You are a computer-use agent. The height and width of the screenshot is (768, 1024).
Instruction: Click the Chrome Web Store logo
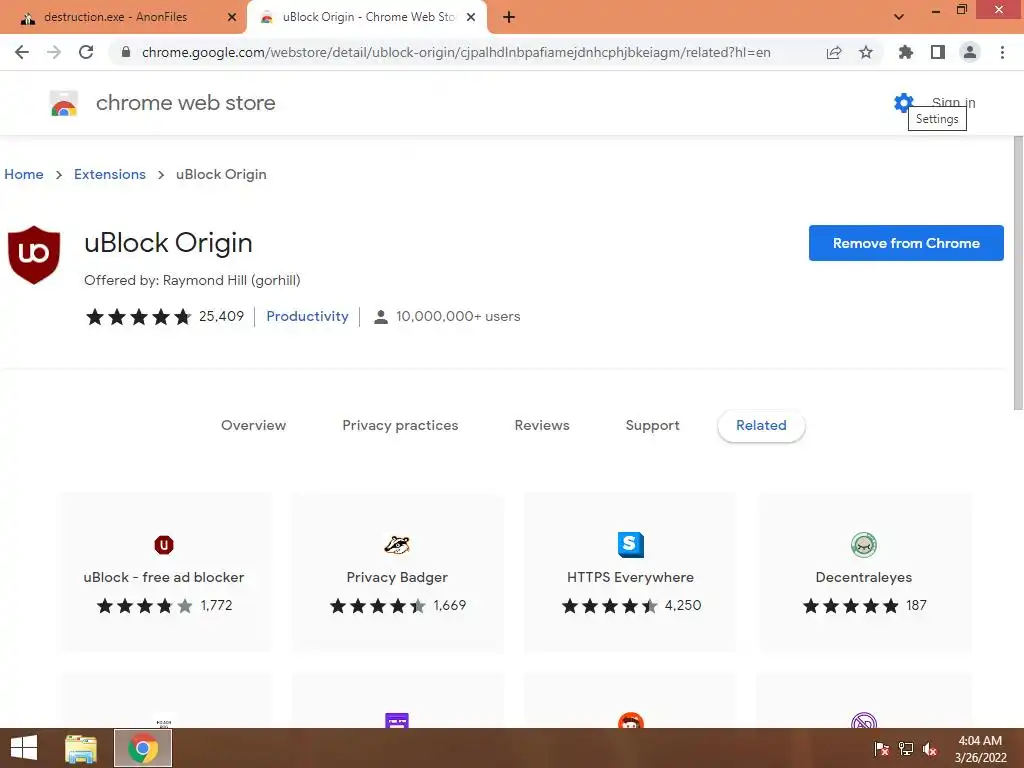[x=64, y=103]
